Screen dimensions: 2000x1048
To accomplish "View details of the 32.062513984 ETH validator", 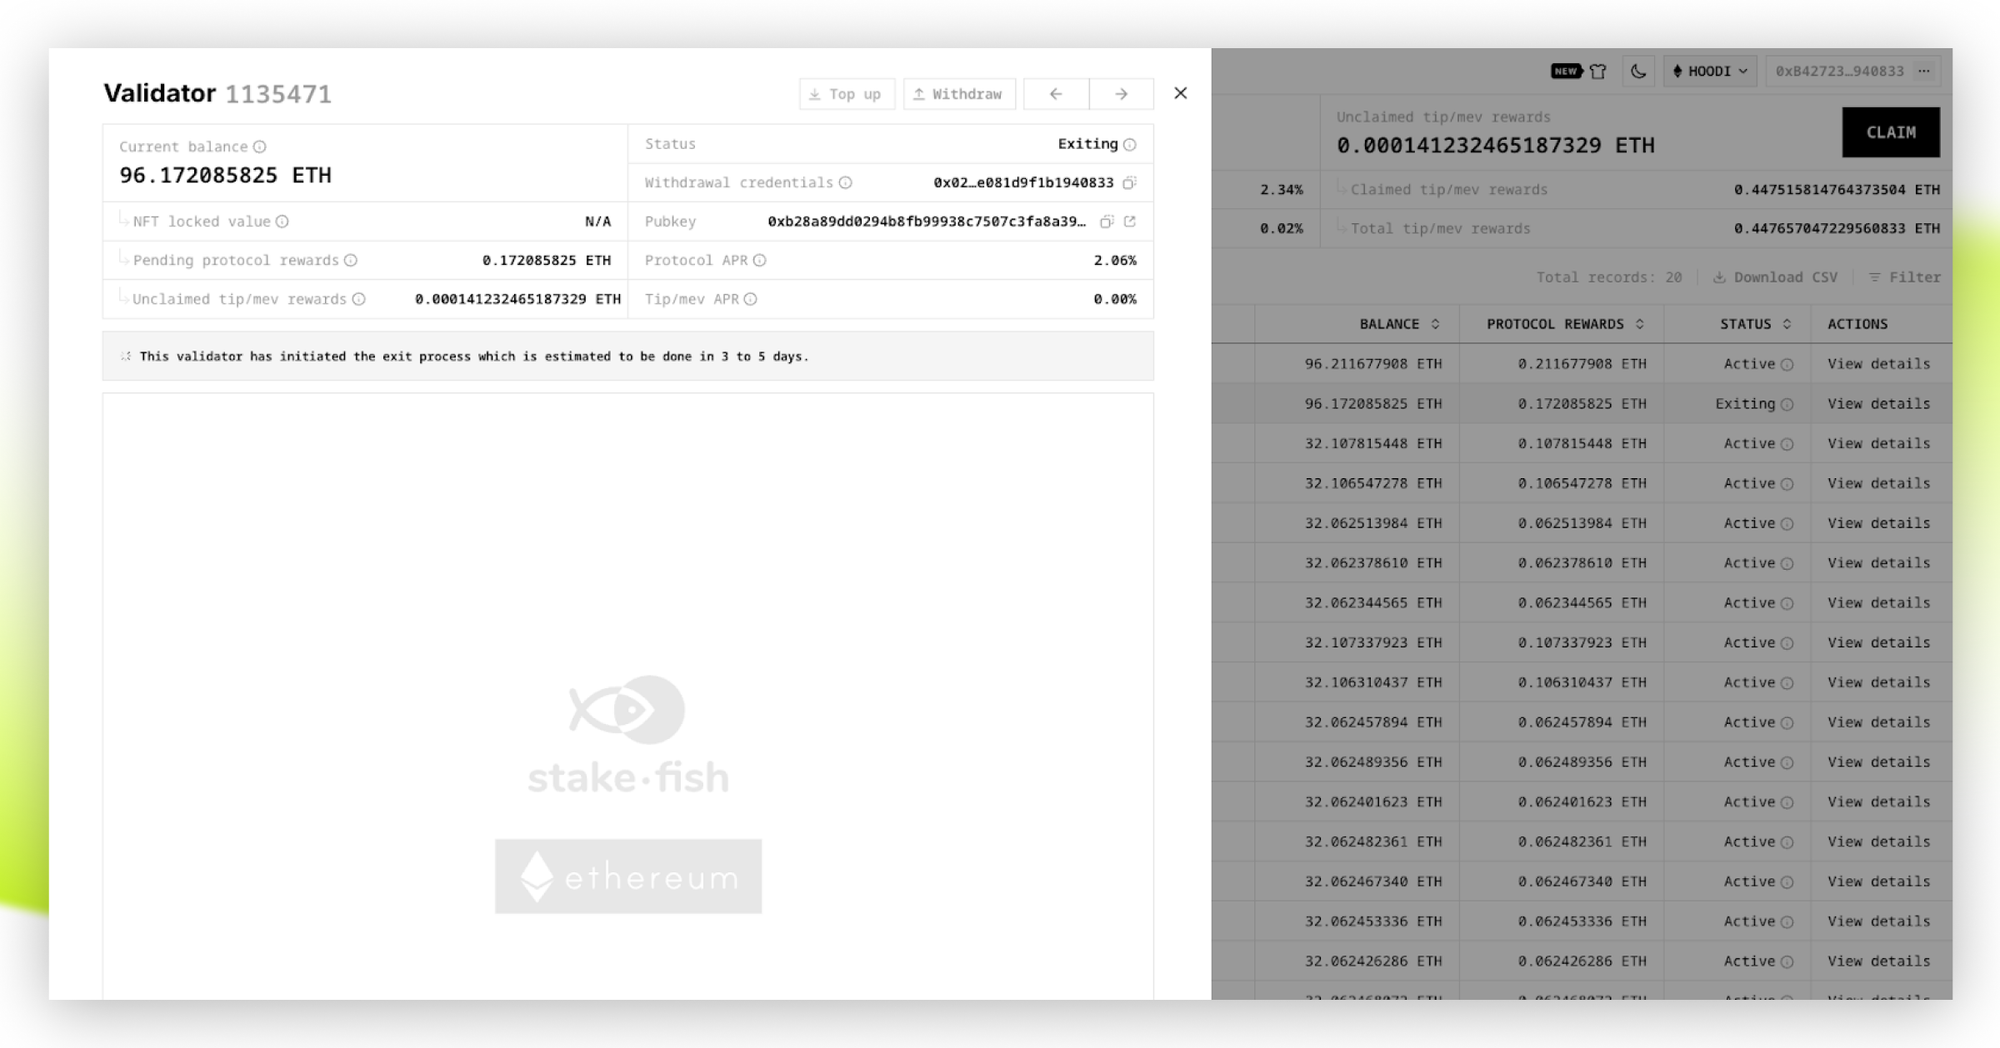I will 1879,524.
